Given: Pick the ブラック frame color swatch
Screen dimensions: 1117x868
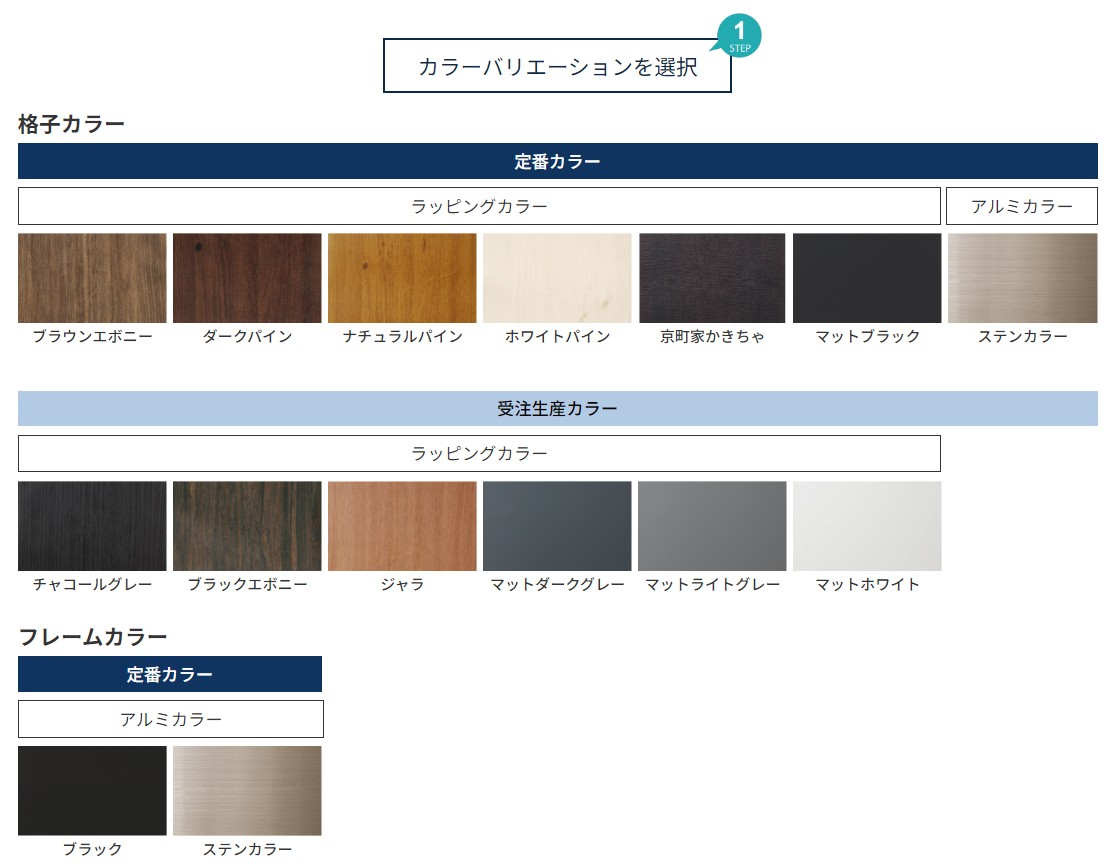Looking at the screenshot, I should (x=92, y=790).
